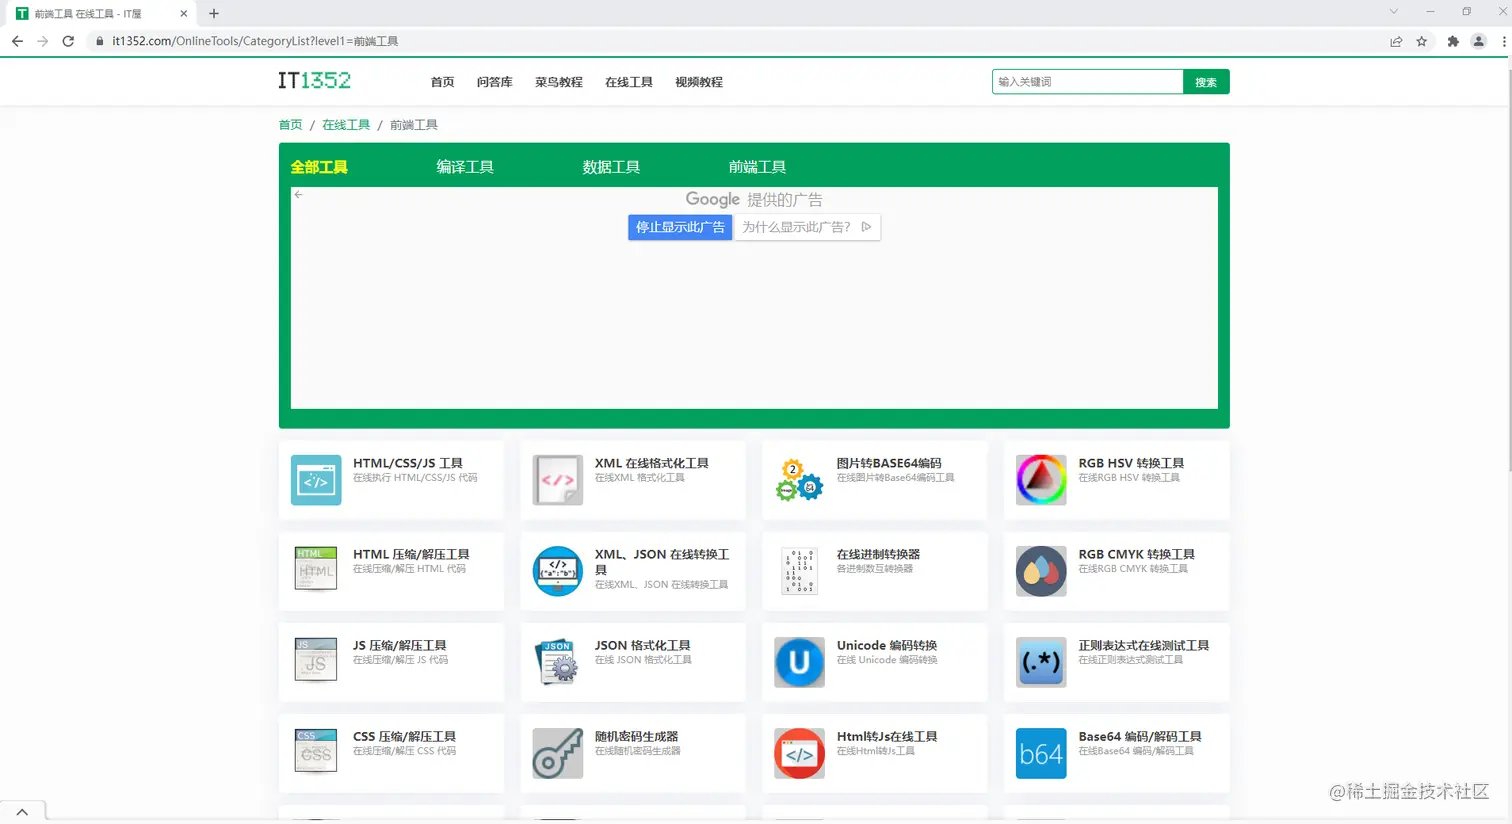Open the 正则表达式在线测试工具 title link
The width and height of the screenshot is (1512, 824).
click(x=1144, y=645)
